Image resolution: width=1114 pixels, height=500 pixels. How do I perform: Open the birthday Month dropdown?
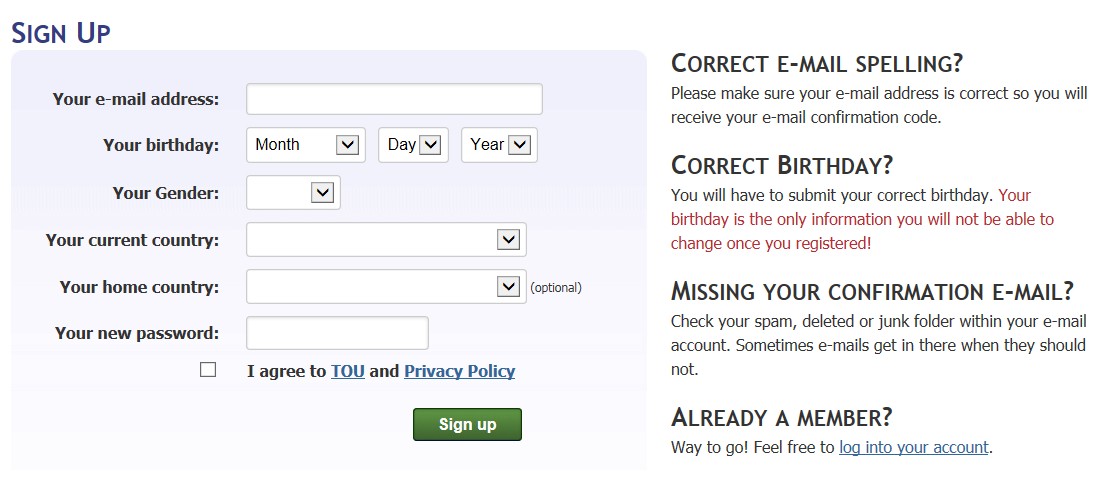point(306,145)
